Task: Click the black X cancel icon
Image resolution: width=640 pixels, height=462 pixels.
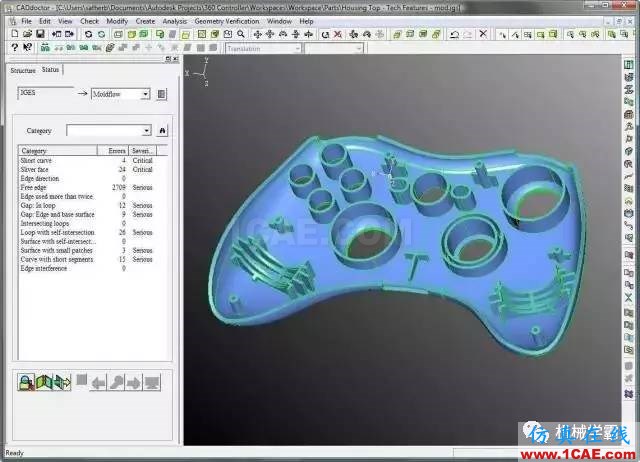Action: 483,34
